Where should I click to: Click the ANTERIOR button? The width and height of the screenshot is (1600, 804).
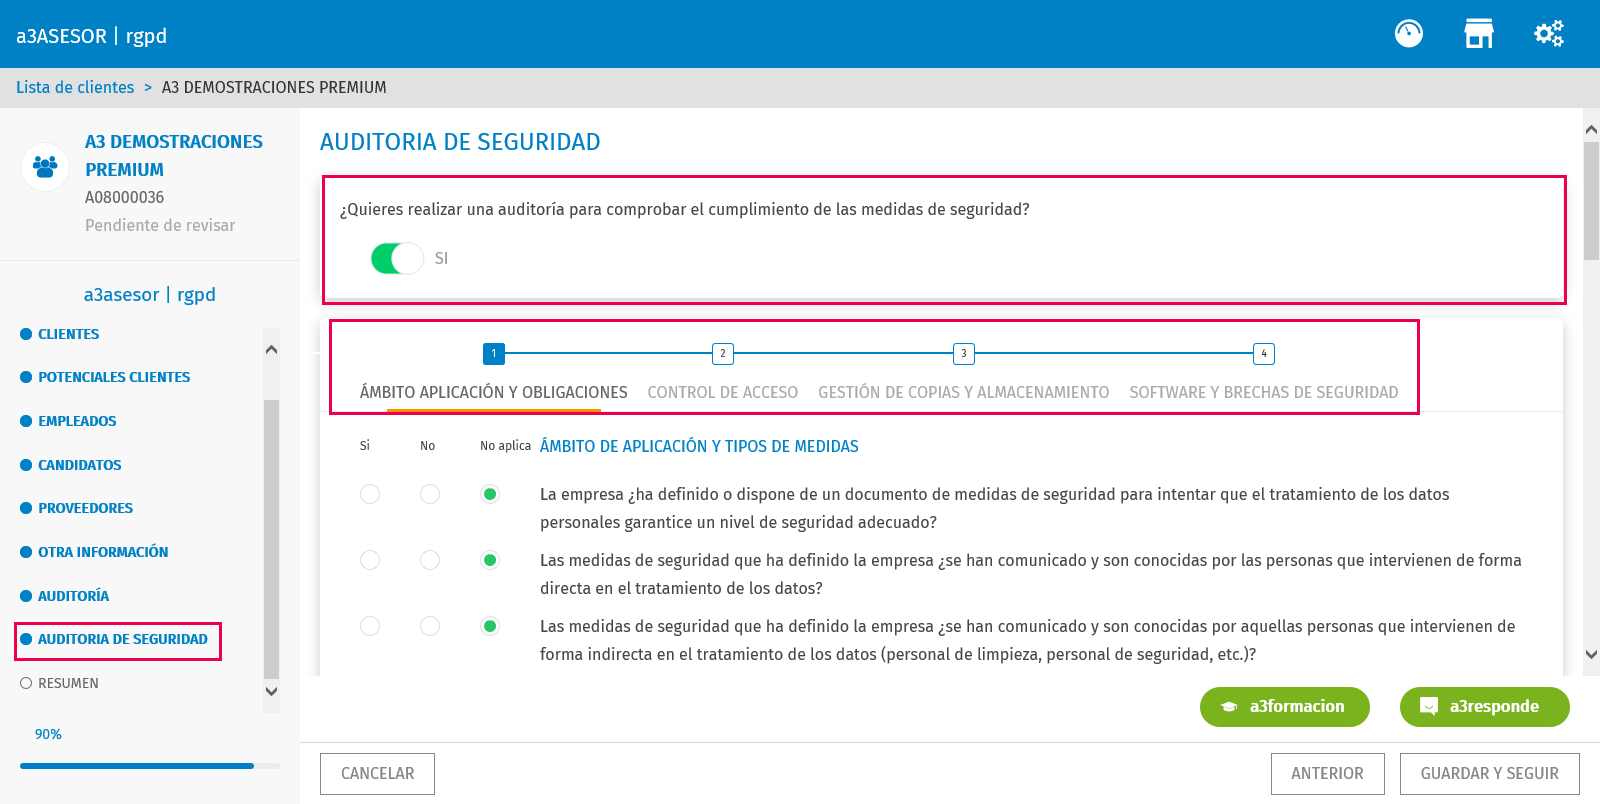1327,773
